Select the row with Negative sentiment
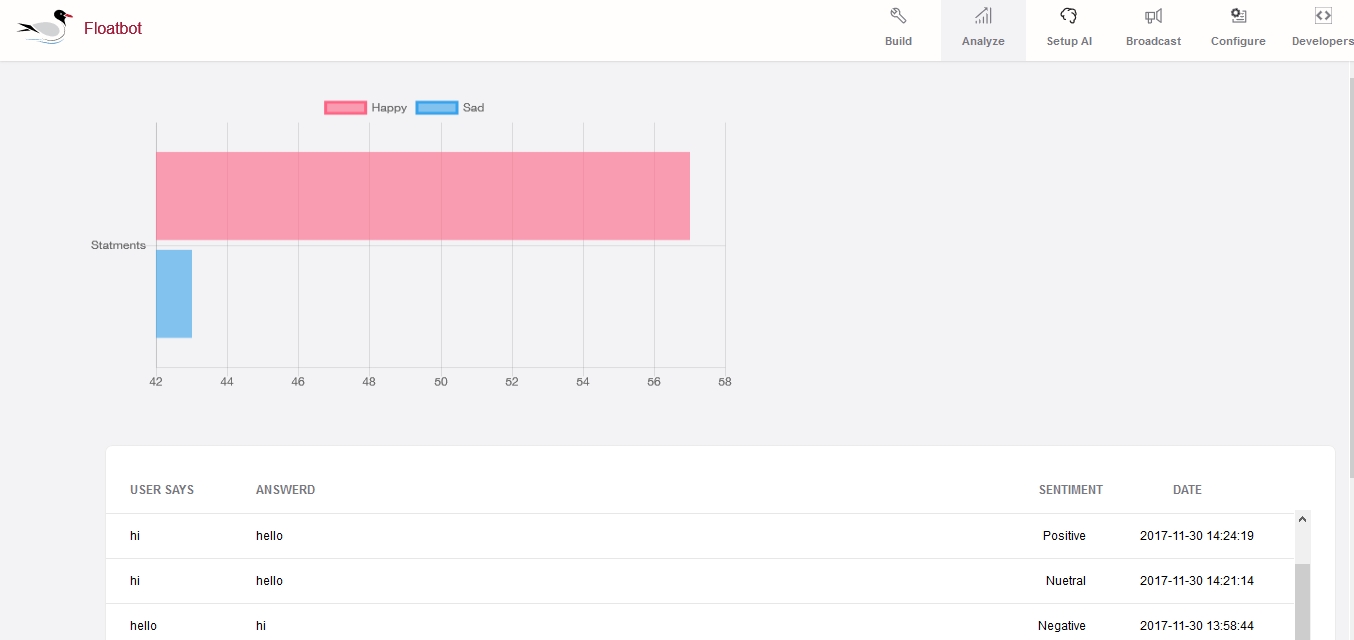 point(600,625)
